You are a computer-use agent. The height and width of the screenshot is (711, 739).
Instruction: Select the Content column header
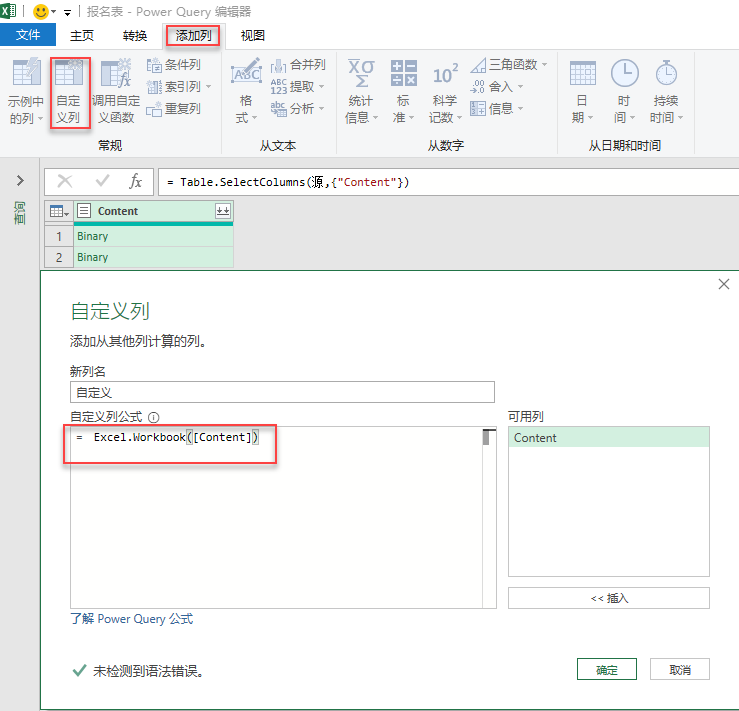click(153, 211)
